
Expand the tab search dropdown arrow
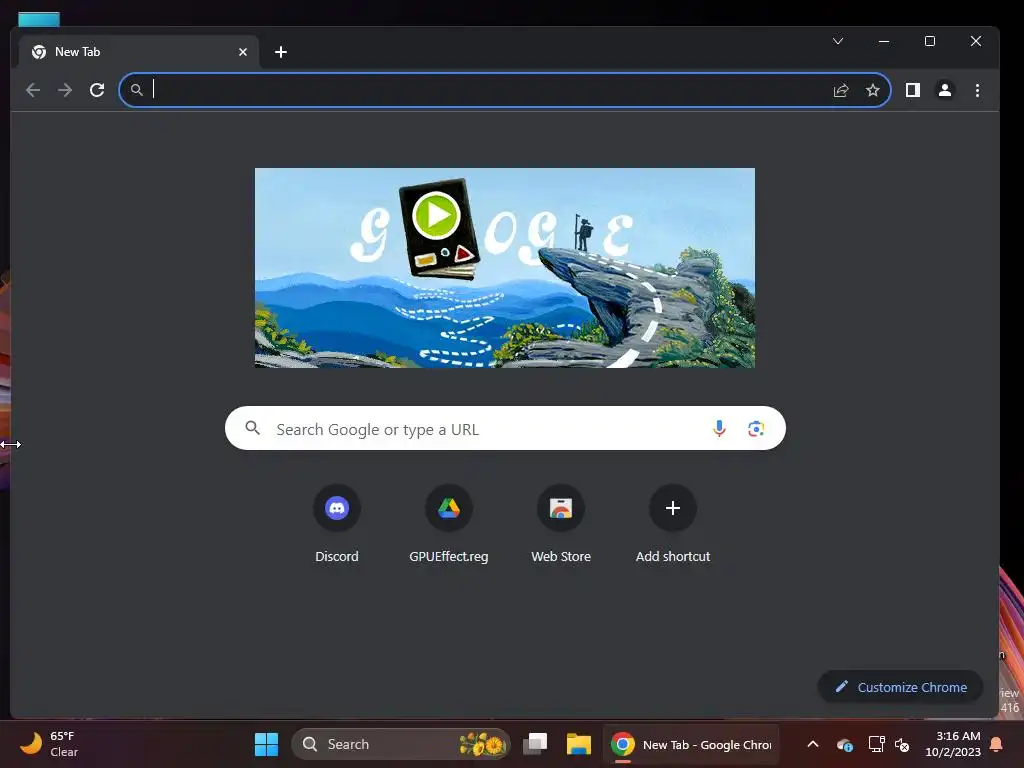click(x=838, y=41)
